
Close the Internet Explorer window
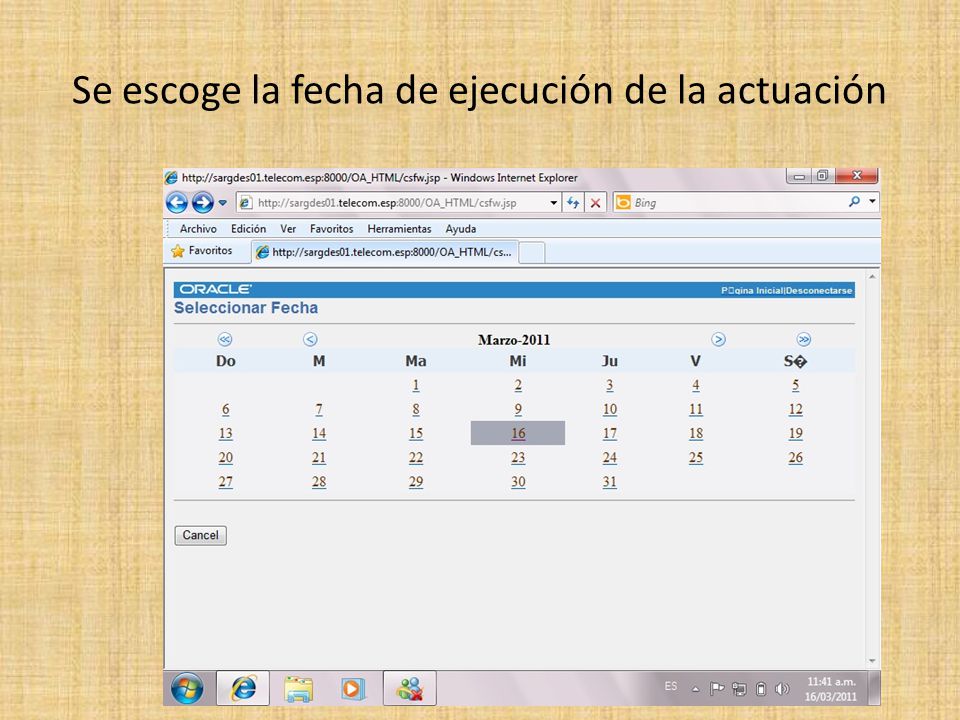click(x=857, y=176)
